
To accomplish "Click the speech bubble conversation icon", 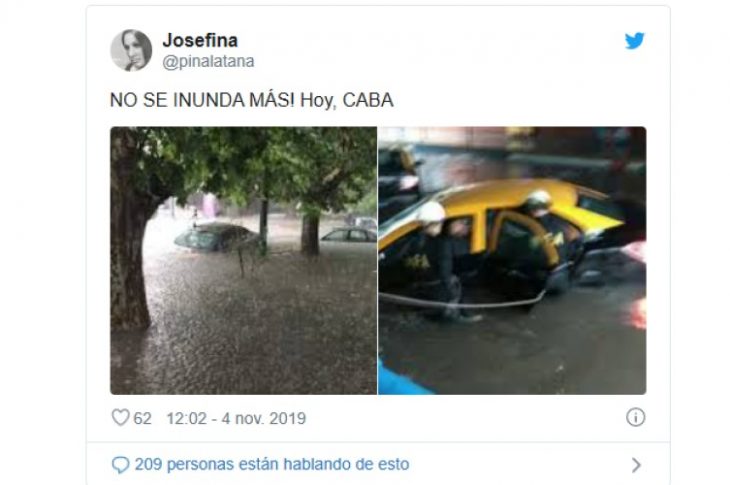I will 121,465.
